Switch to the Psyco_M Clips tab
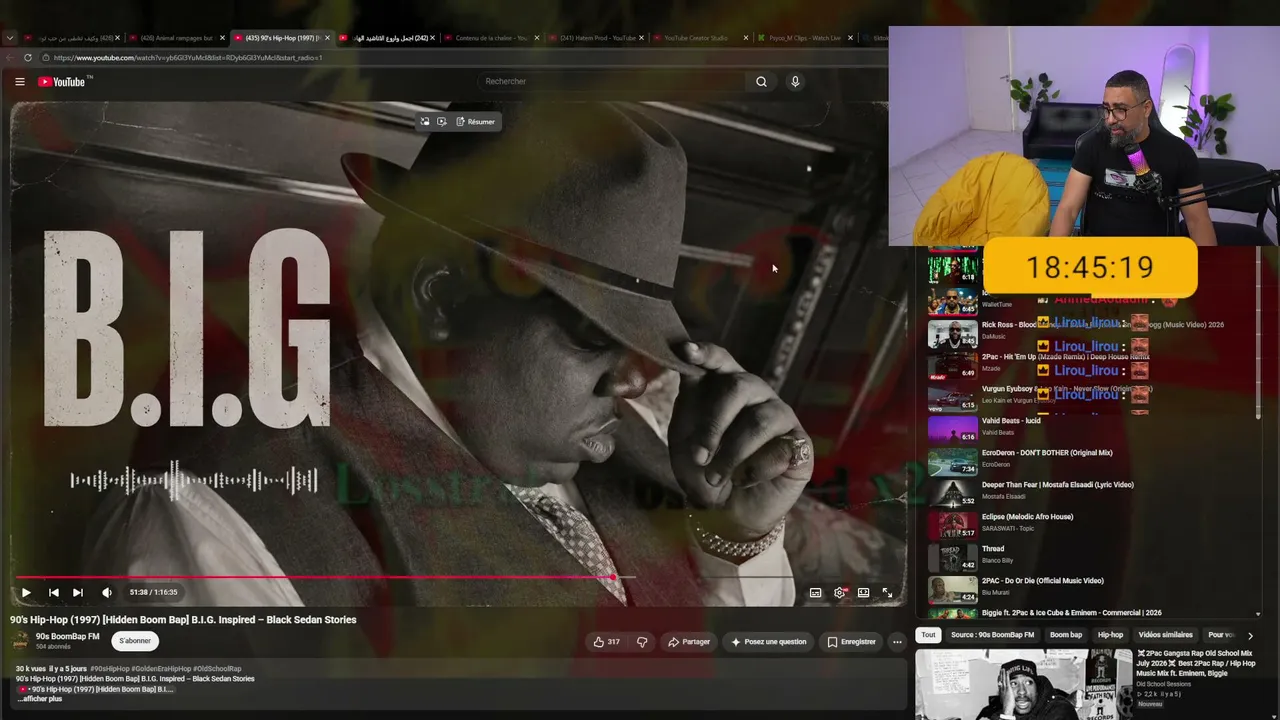Image resolution: width=1280 pixels, height=720 pixels. (x=804, y=38)
